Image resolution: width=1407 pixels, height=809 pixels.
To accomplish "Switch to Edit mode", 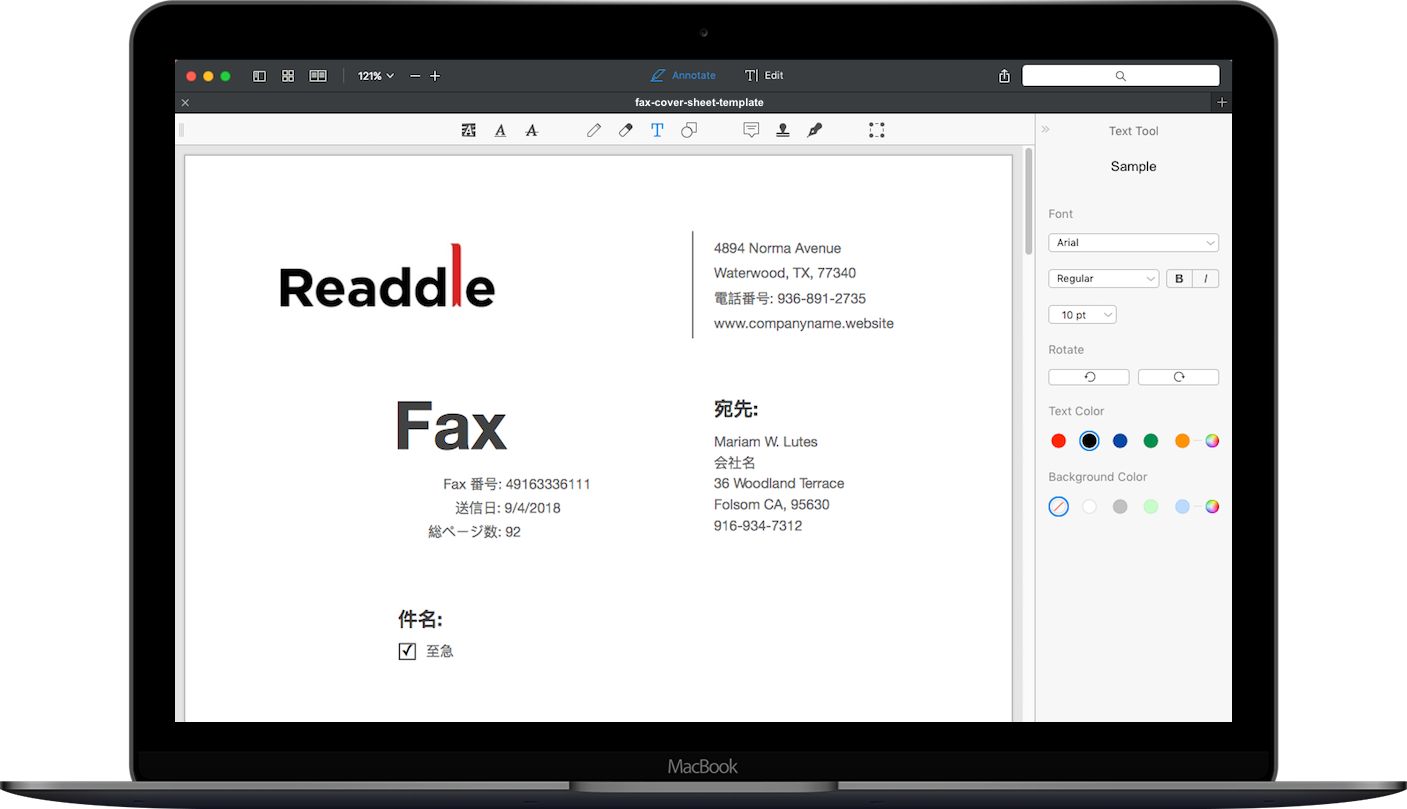I will pyautogui.click(x=764, y=76).
